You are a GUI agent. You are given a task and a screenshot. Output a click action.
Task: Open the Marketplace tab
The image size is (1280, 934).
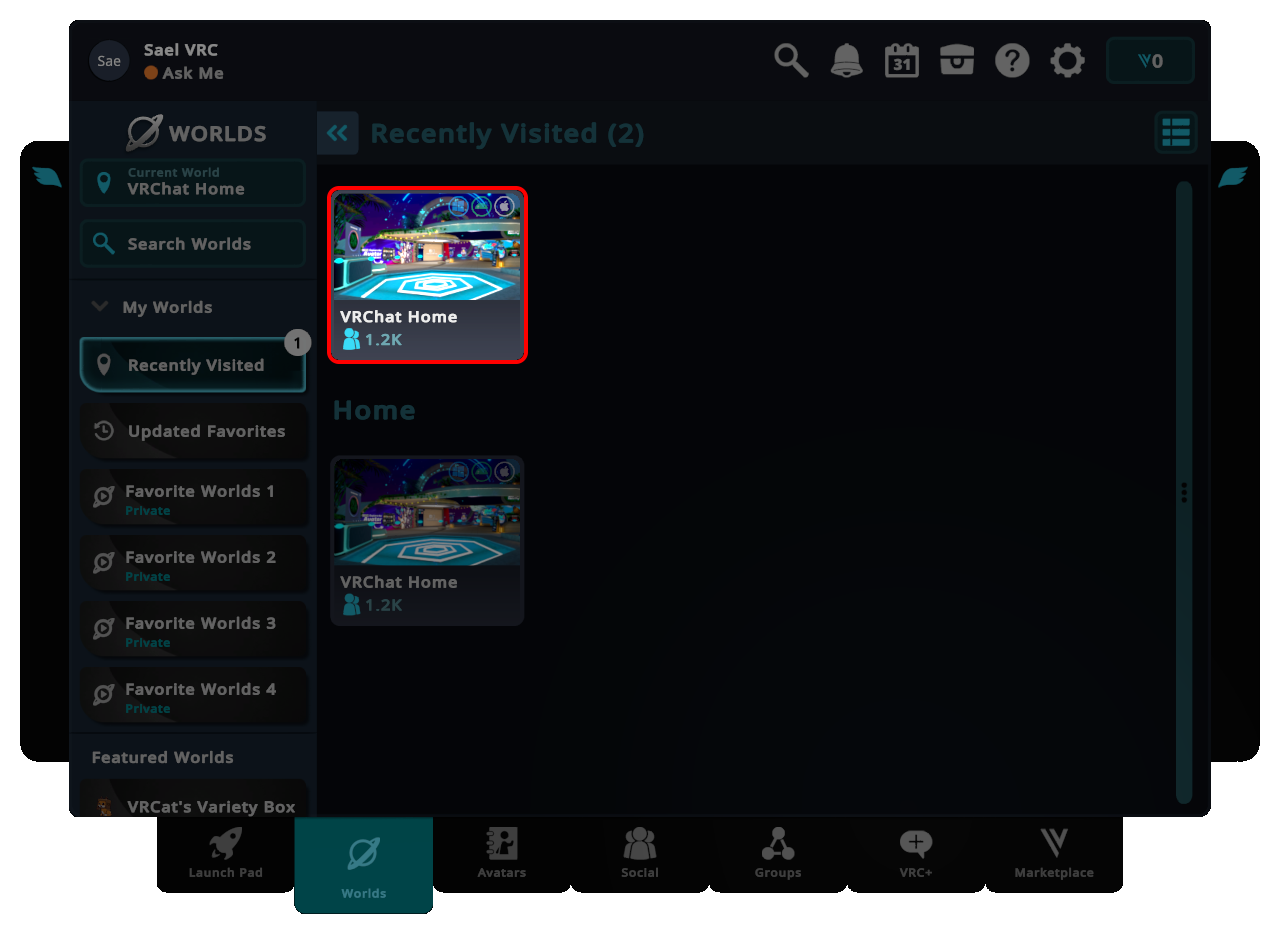[1053, 854]
